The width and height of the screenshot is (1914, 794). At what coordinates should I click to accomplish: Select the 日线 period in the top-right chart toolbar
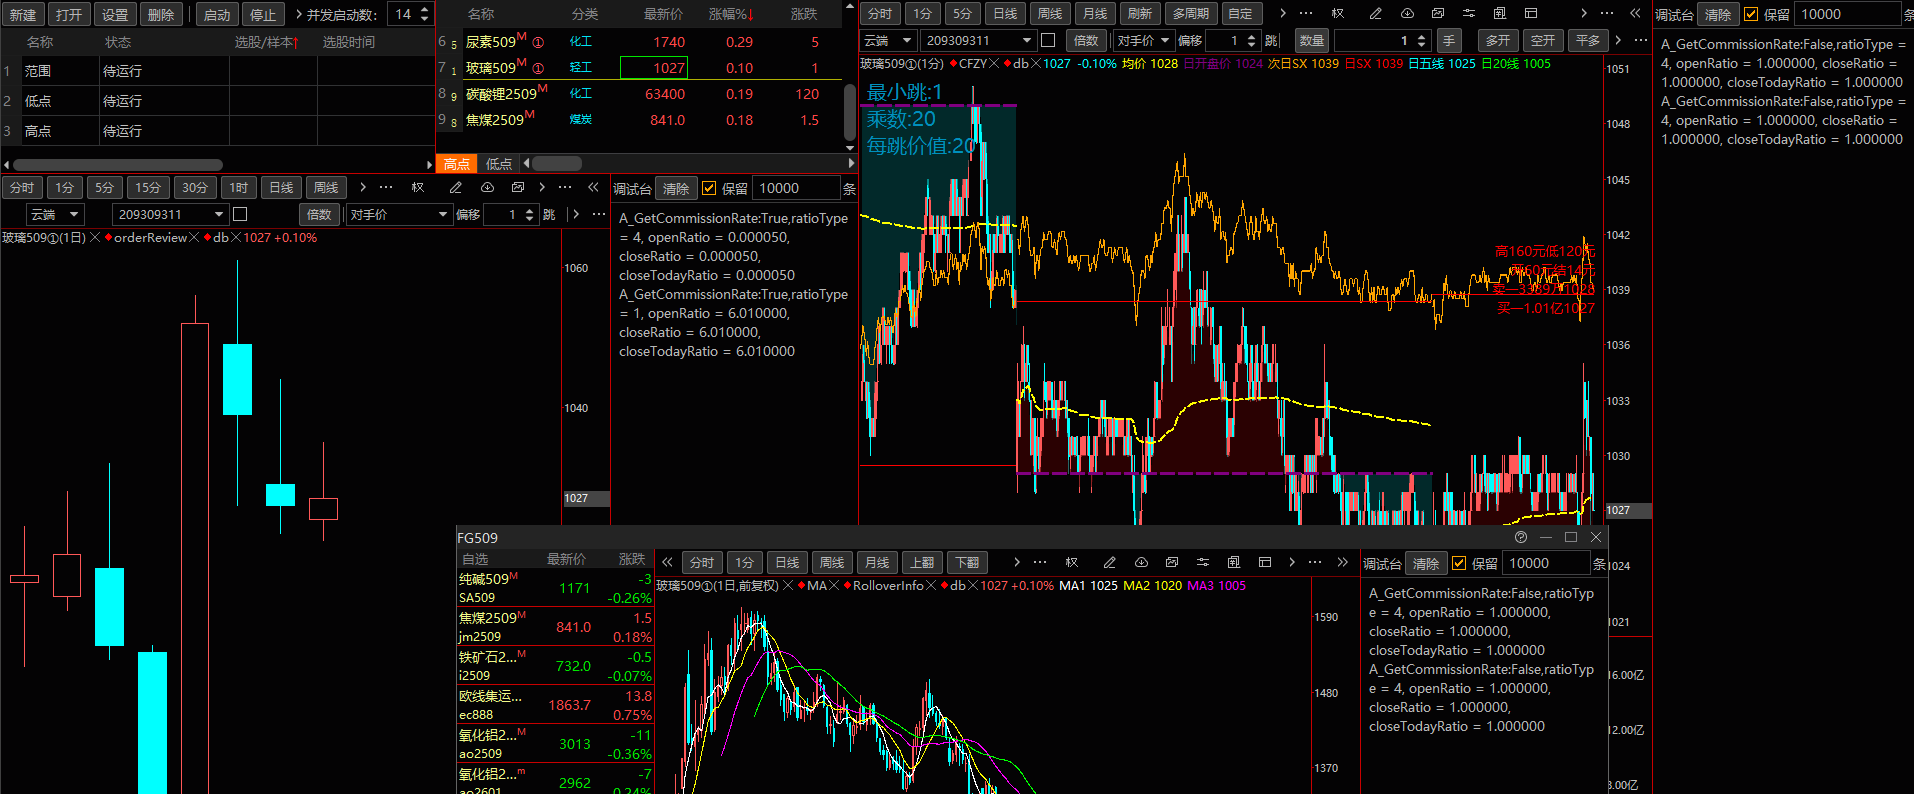[x=1006, y=14]
